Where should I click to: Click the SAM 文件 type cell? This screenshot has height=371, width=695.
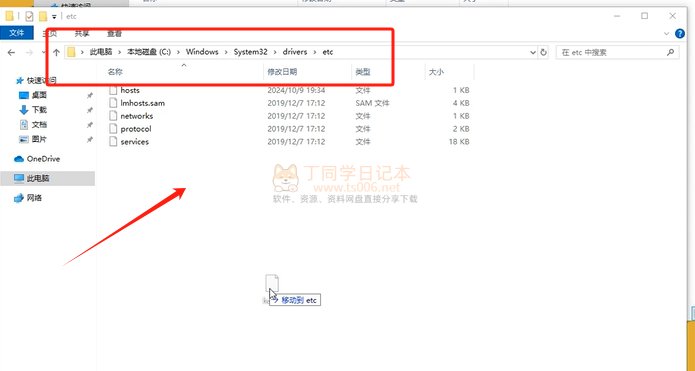pos(372,103)
